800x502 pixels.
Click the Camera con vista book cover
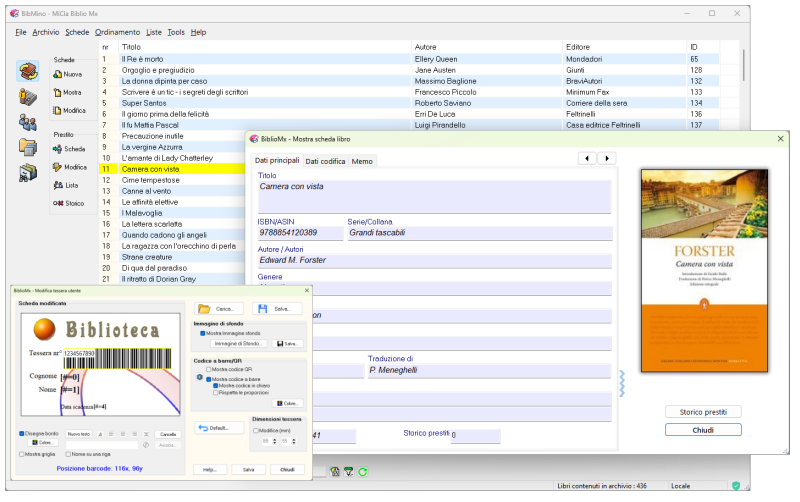point(704,270)
